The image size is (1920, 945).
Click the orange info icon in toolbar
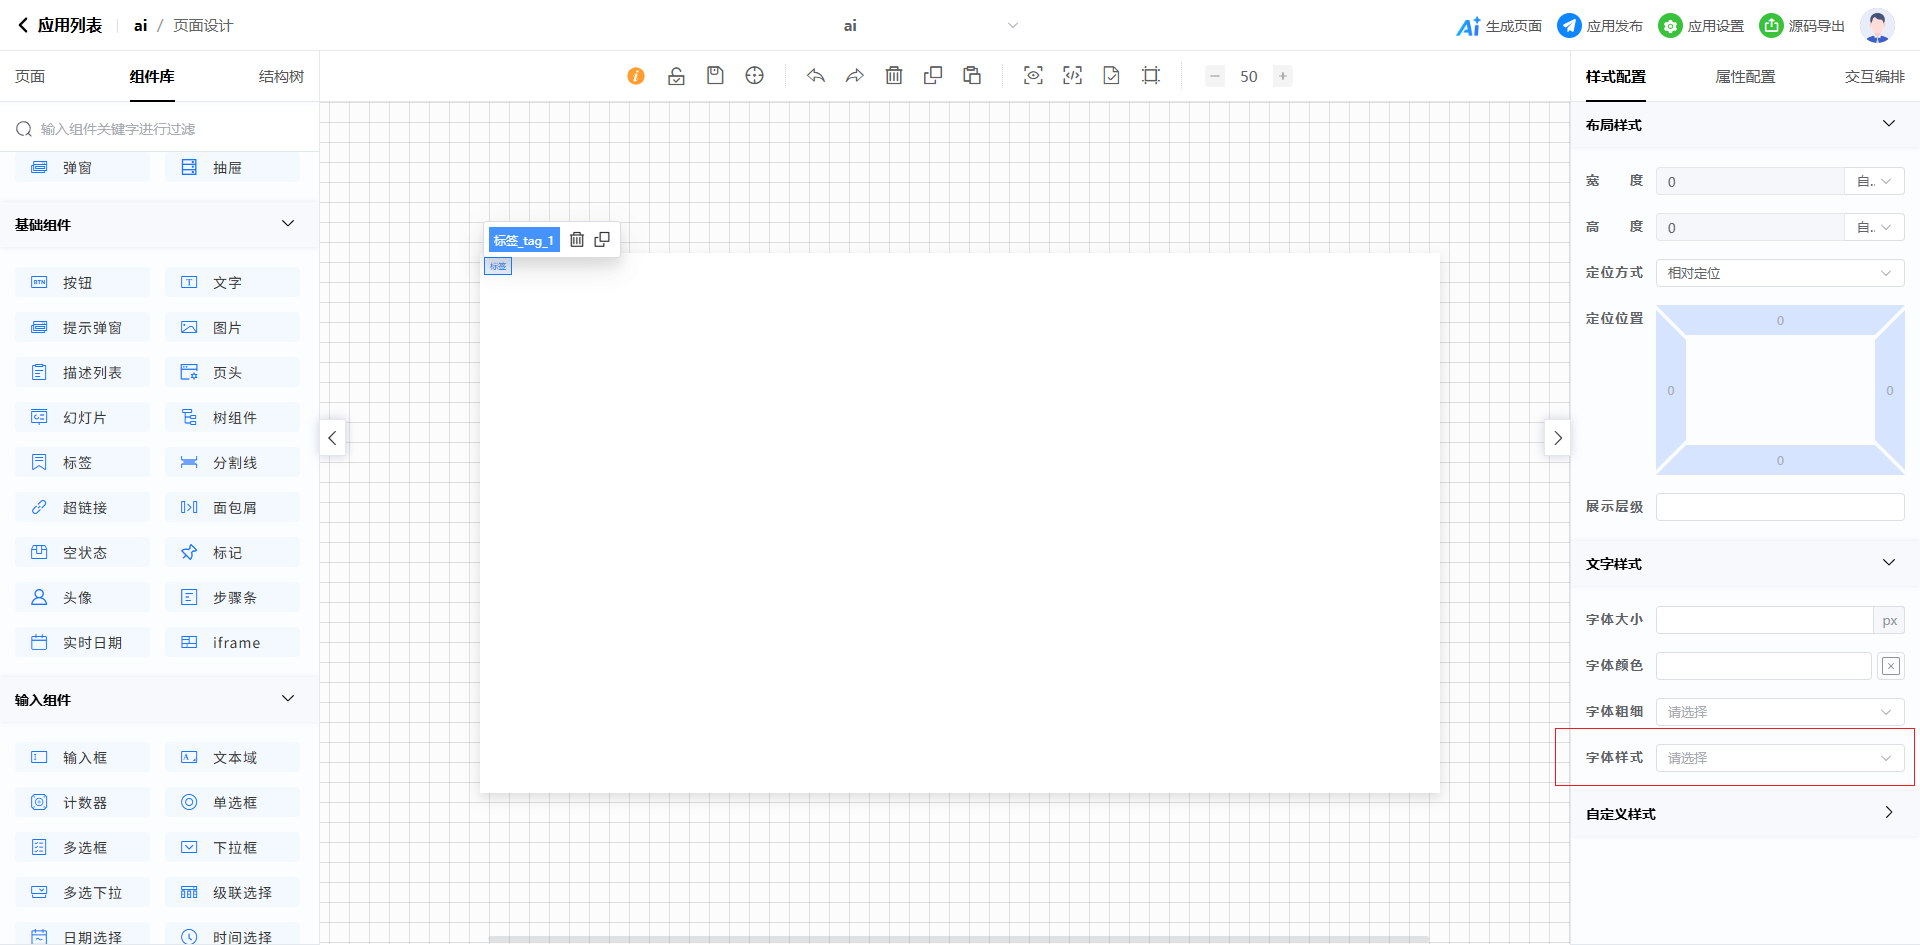pos(636,76)
